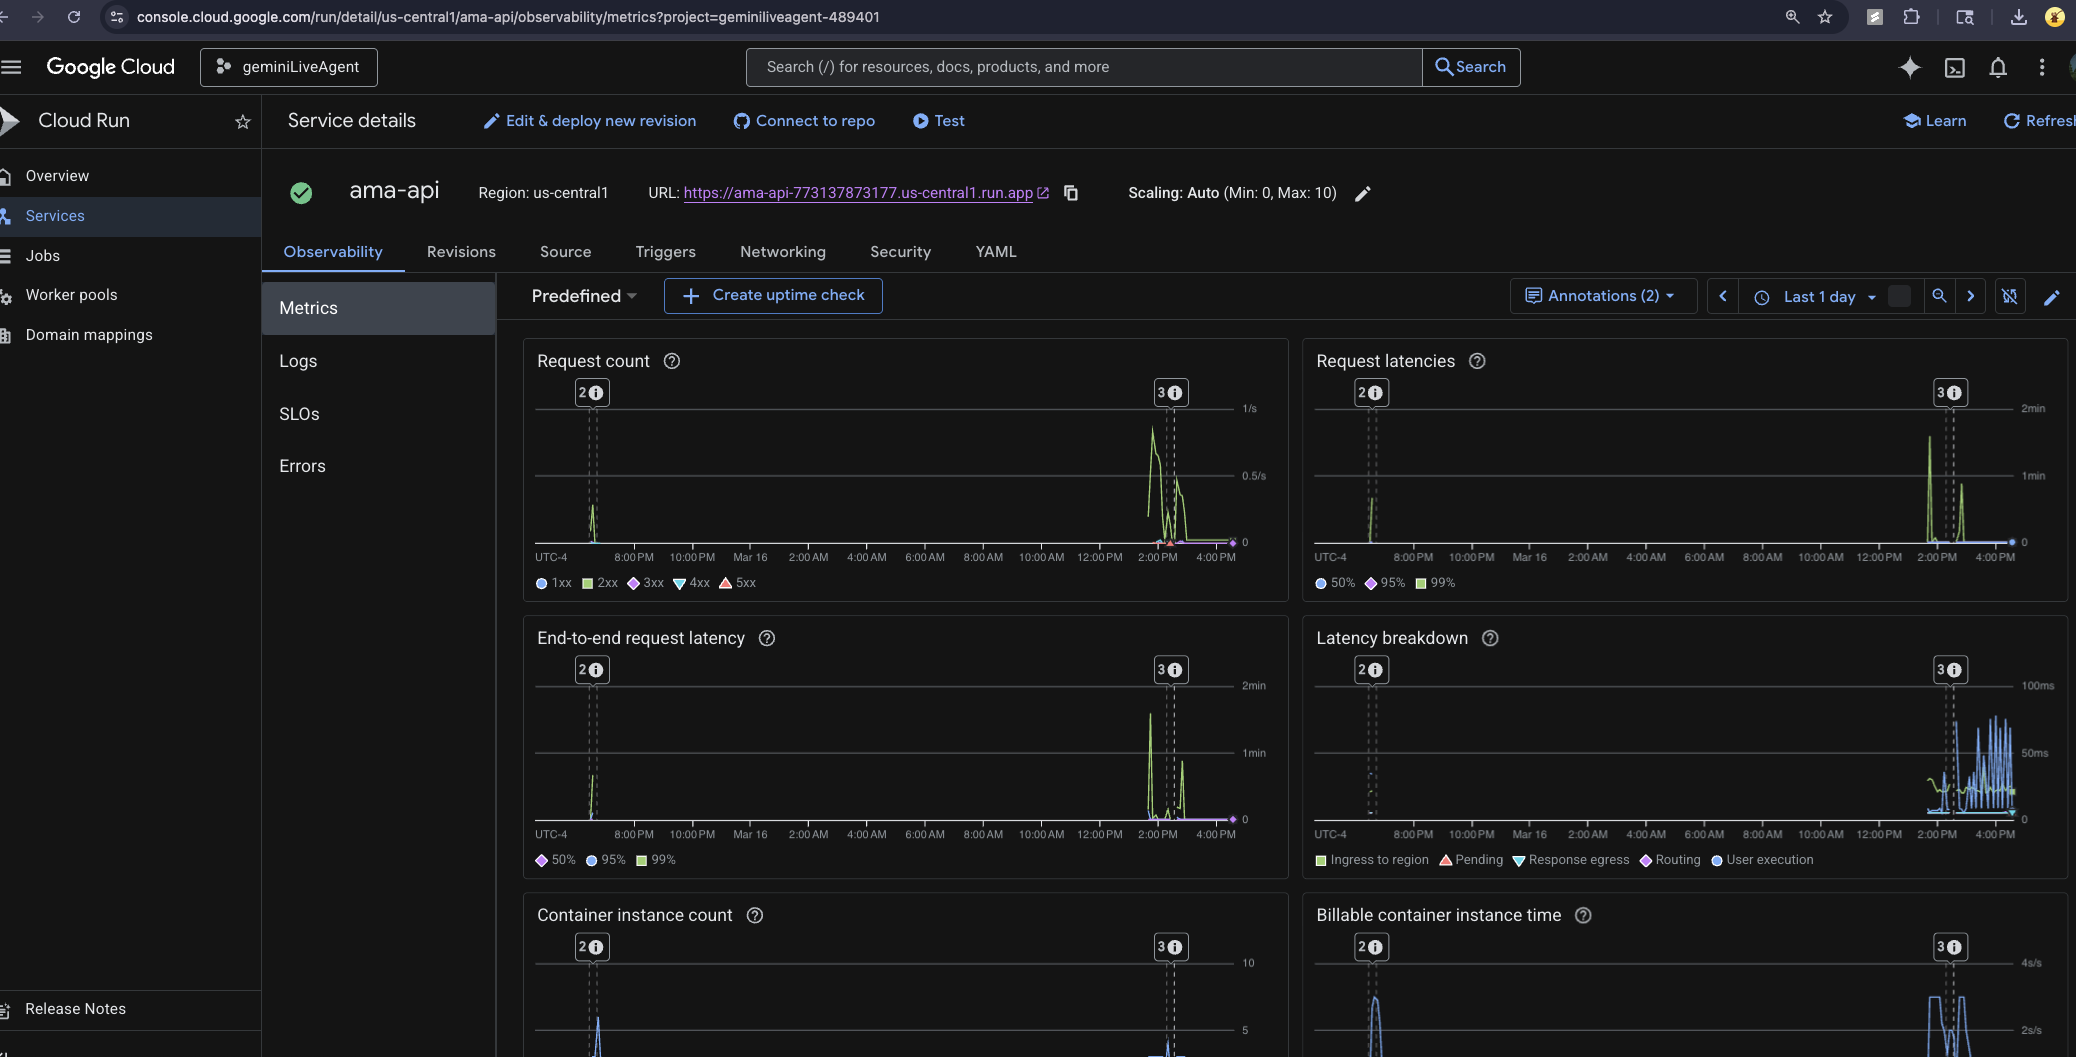Viewport: 2076px width, 1057px height.
Task: Switch to the Revisions tab
Action: pos(461,252)
